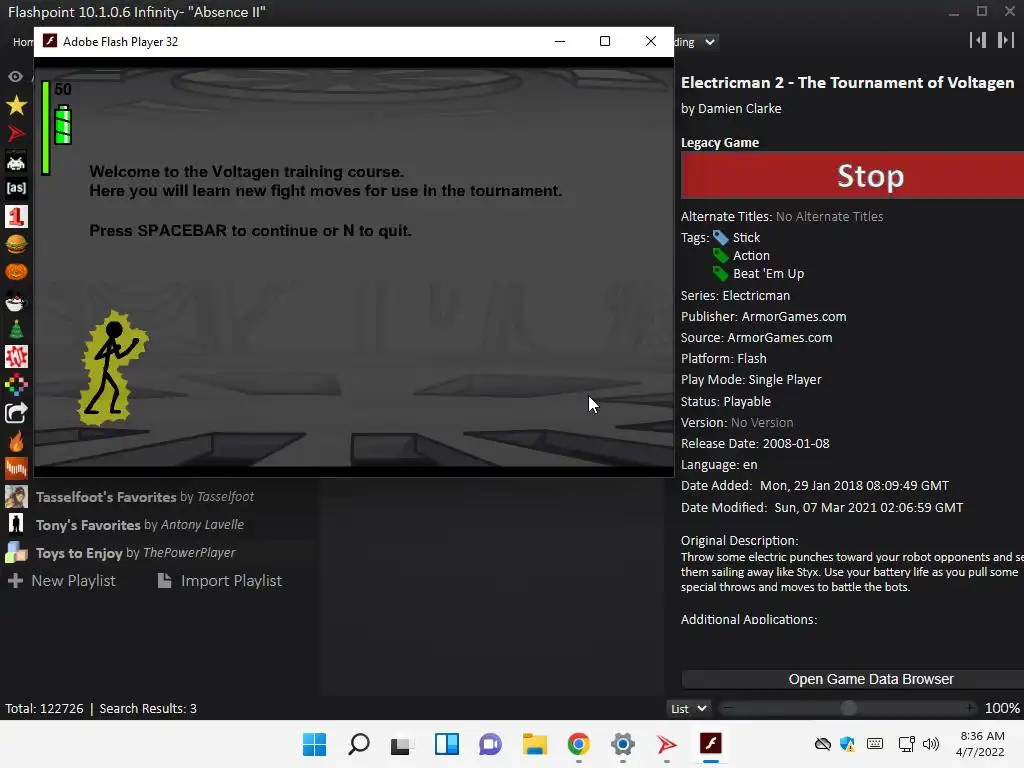Open the red number 1 playlist icon
Viewport: 1024px width, 768px height.
(16, 216)
